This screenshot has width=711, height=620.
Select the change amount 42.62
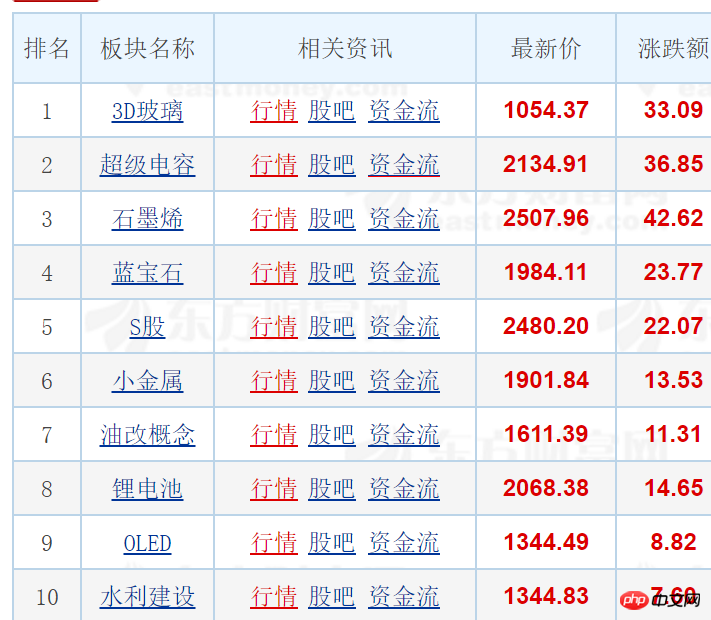pos(673,218)
